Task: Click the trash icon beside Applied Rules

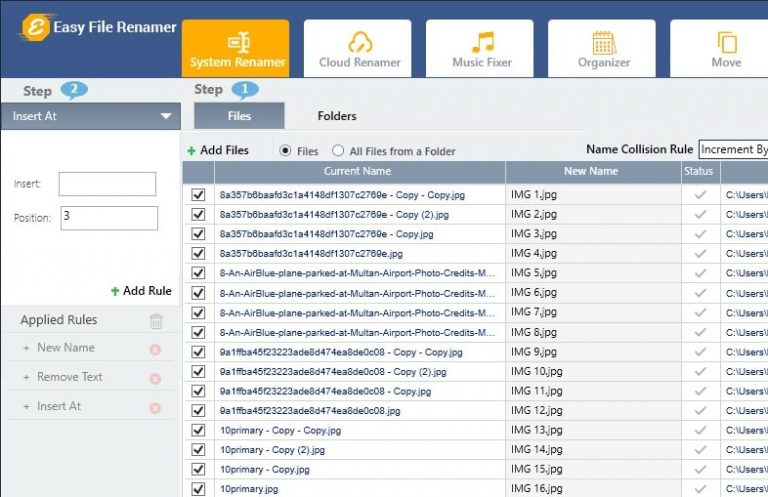Action: coord(156,321)
